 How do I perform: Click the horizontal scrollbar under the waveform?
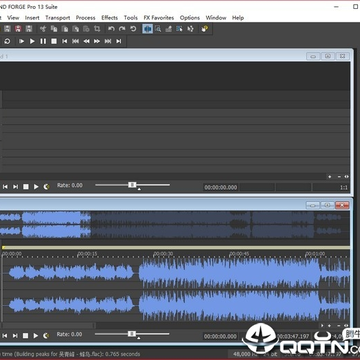tap(47, 325)
